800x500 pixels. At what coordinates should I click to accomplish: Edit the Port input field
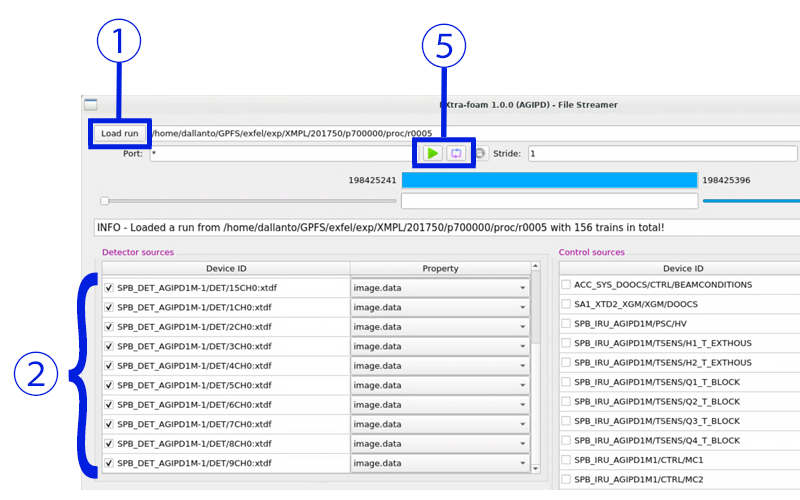(x=283, y=154)
